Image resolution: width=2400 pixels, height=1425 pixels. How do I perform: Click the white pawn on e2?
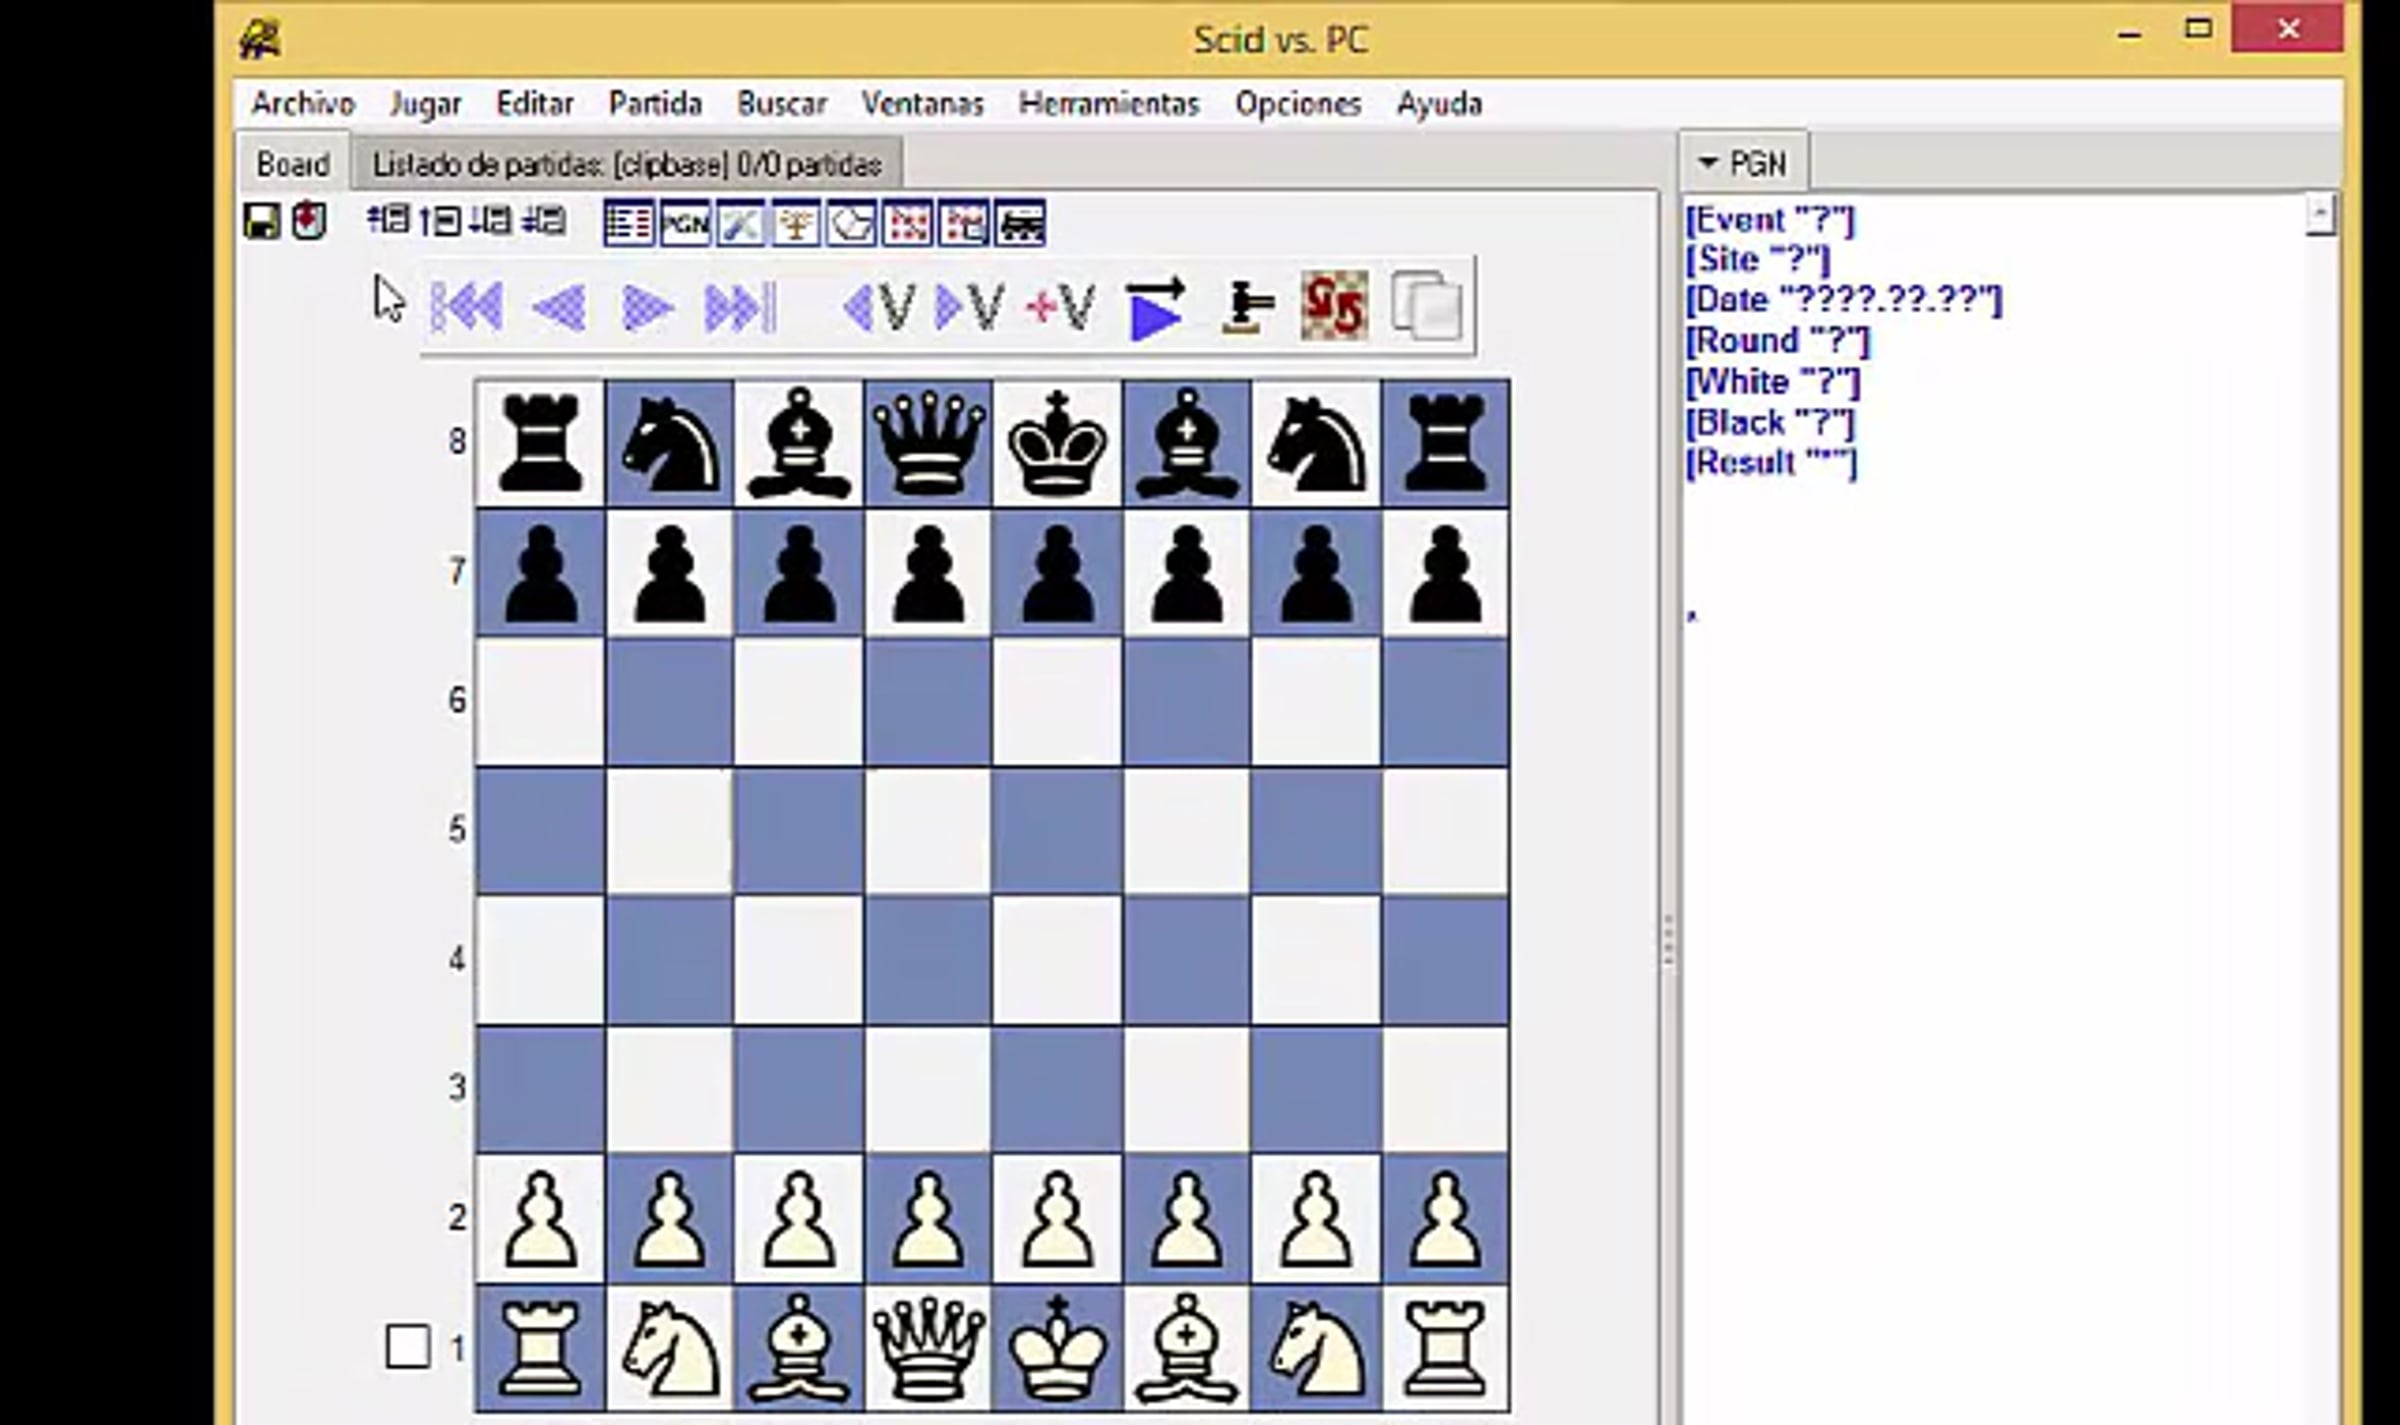pyautogui.click(x=1057, y=1220)
